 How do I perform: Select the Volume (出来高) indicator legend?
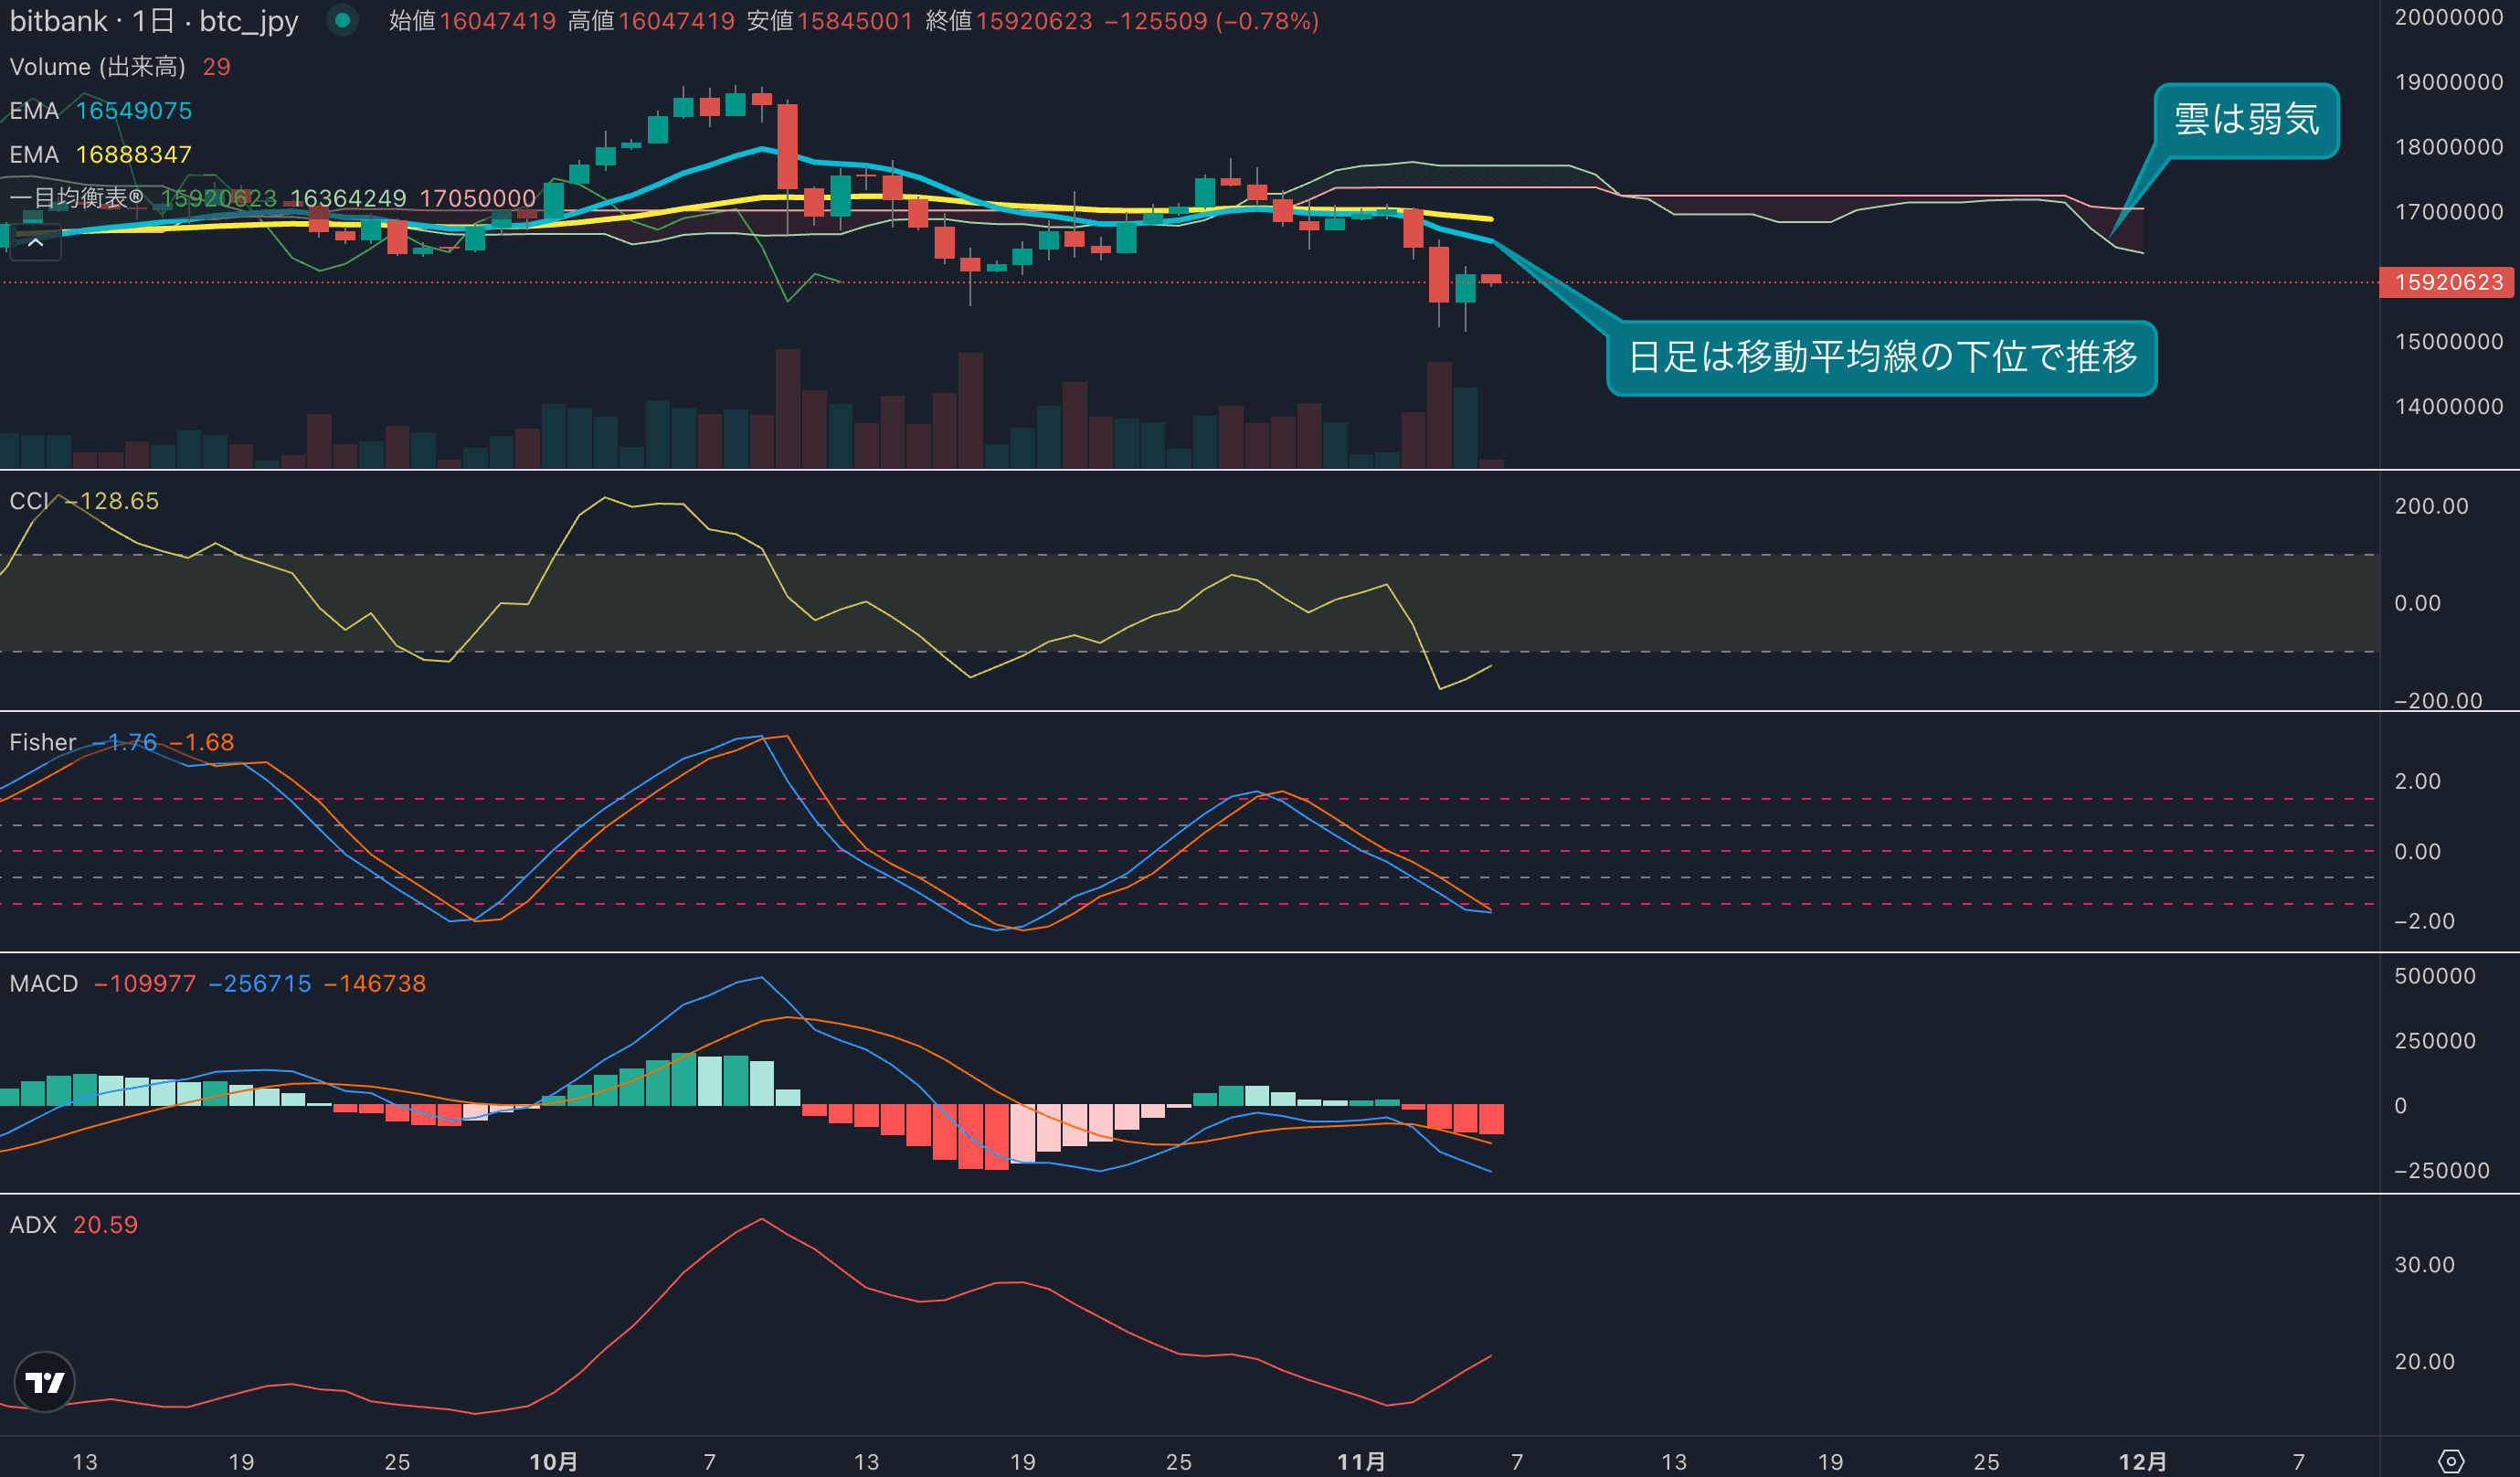(x=97, y=67)
